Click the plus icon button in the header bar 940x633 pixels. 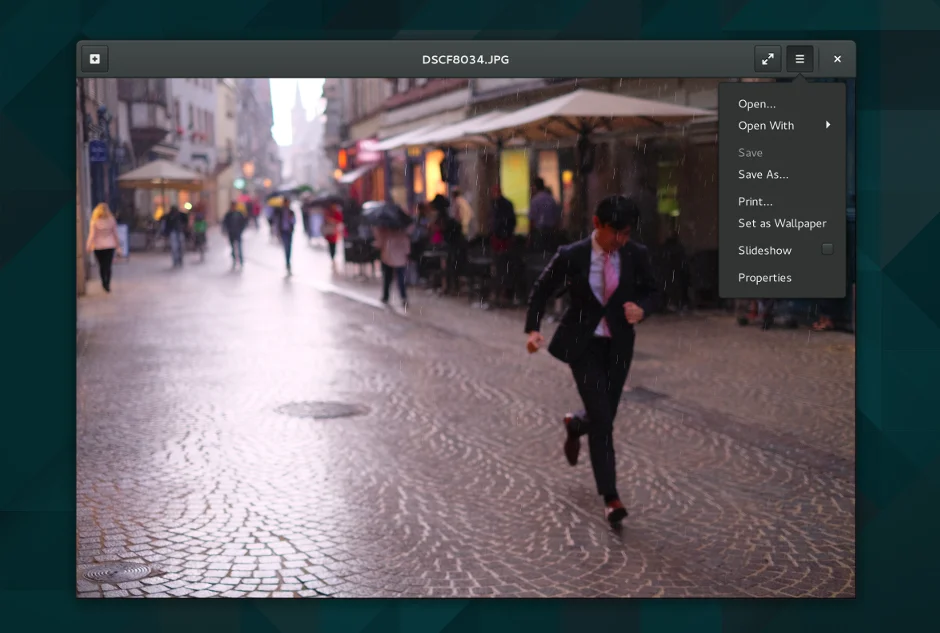point(94,59)
